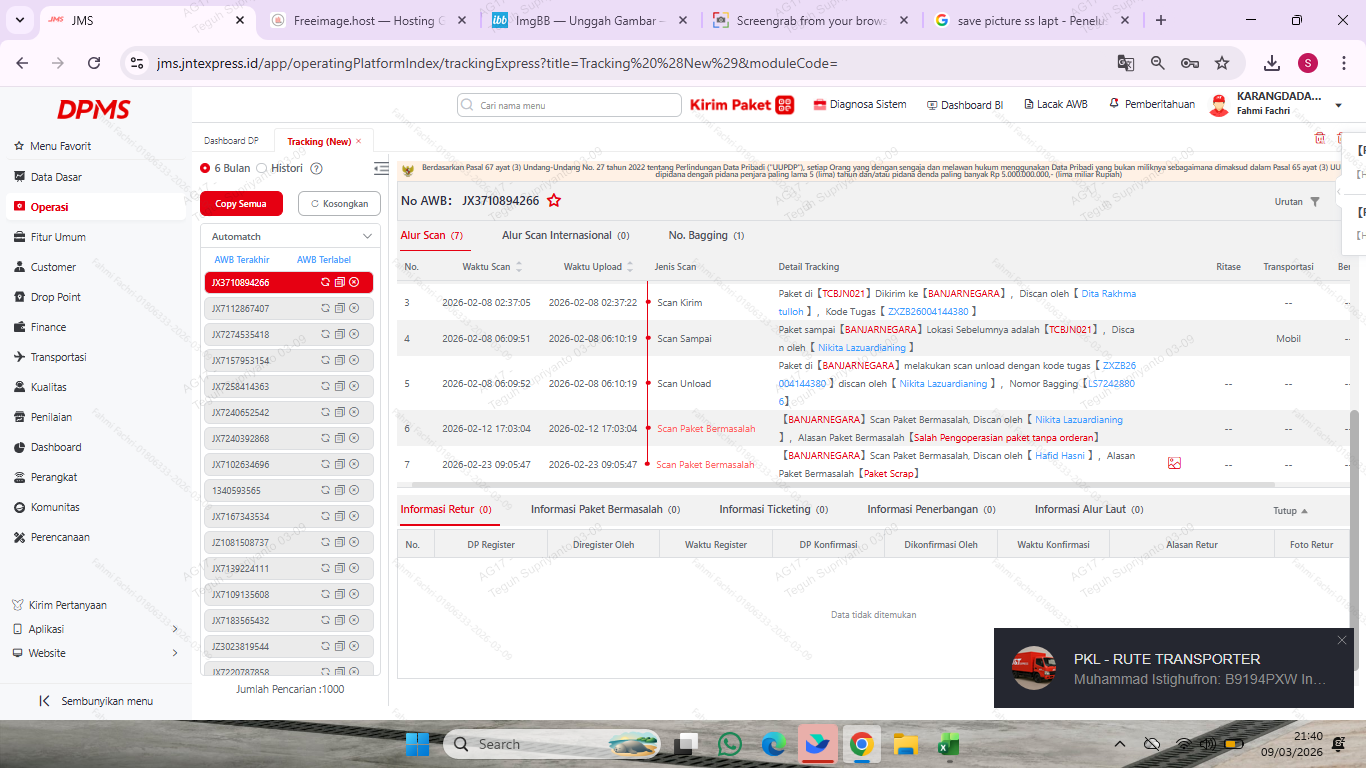Viewport: 1366px width, 768px height.
Task: Open the Informasi Alur Laut tab
Action: (1089, 509)
